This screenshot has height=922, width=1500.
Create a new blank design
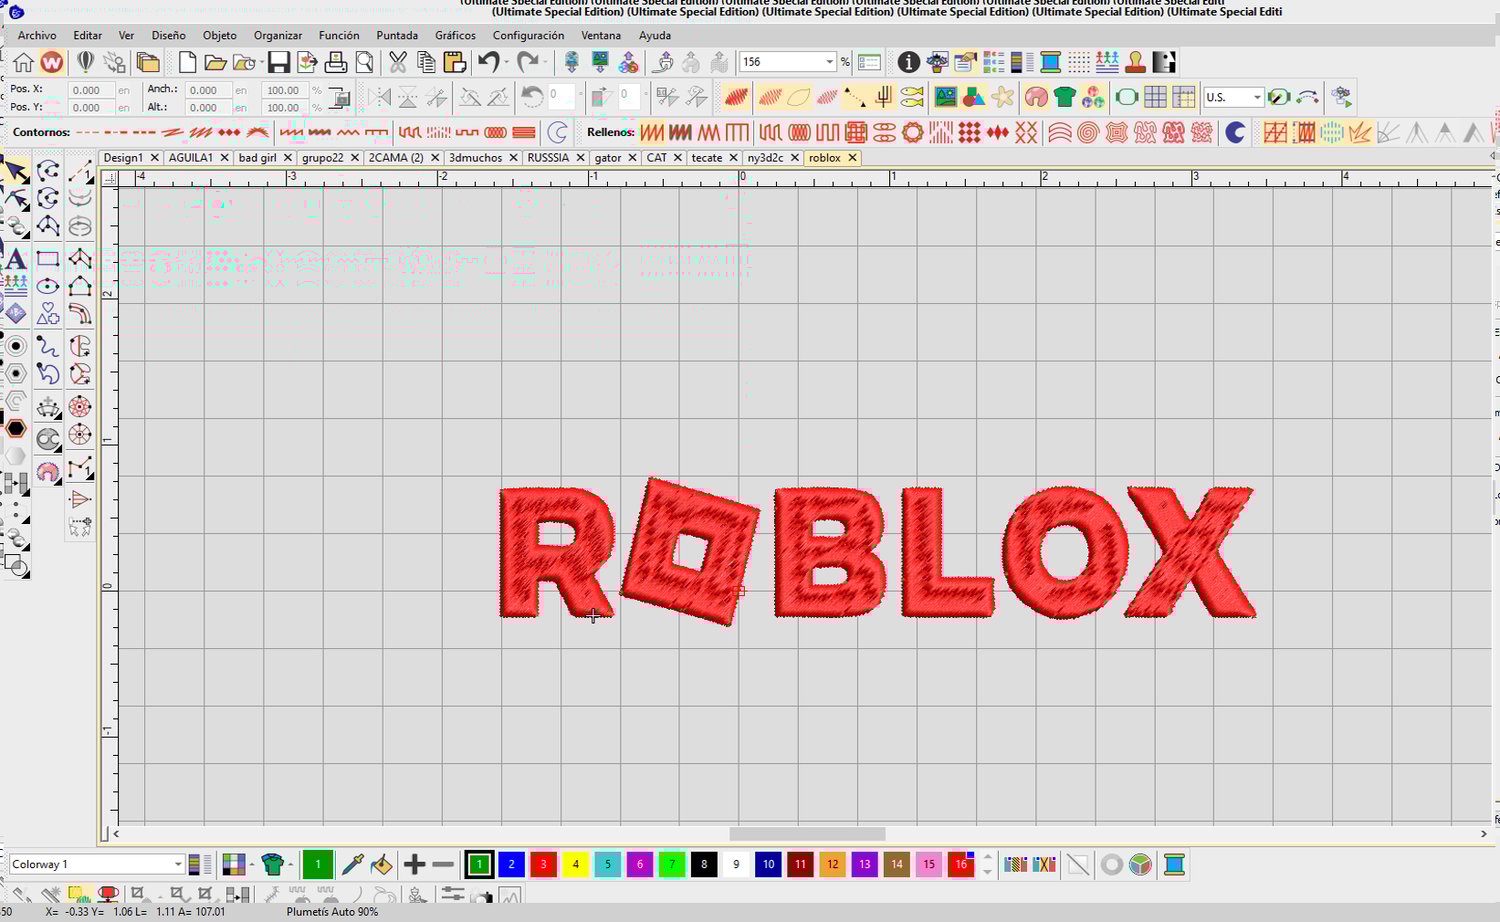187,63
